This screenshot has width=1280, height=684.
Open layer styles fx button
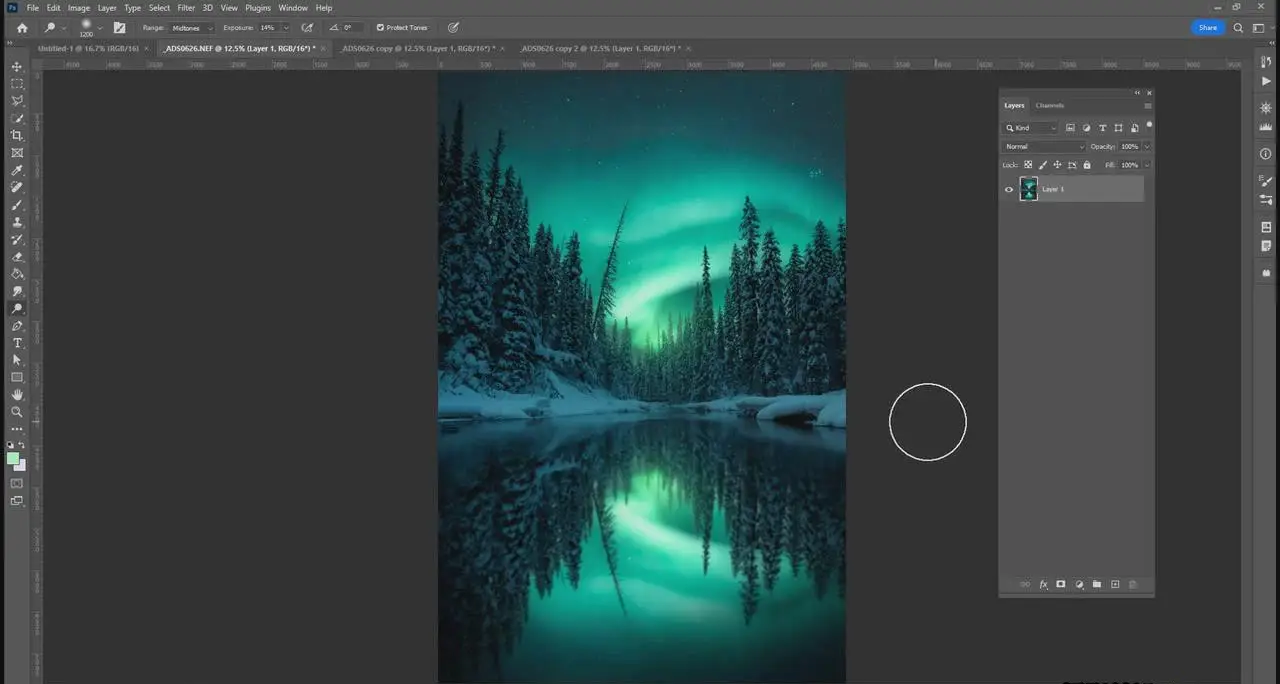point(1043,584)
